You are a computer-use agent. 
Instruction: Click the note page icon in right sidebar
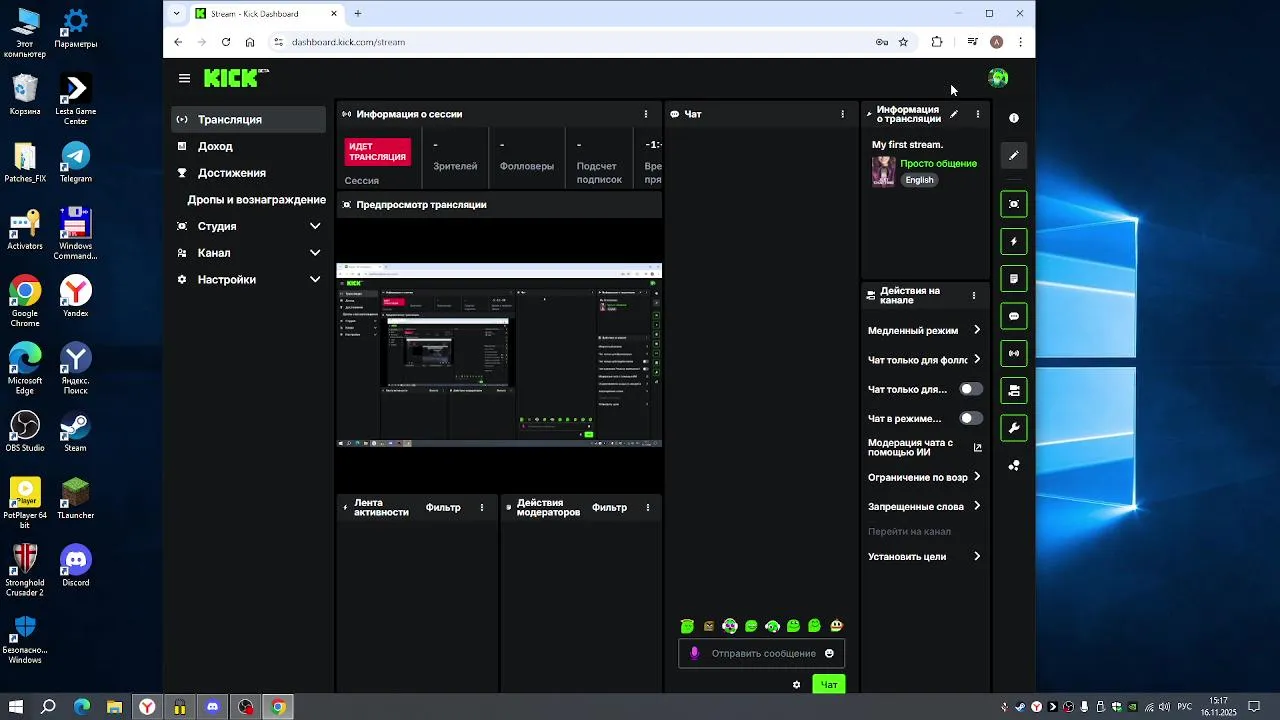(x=1014, y=279)
